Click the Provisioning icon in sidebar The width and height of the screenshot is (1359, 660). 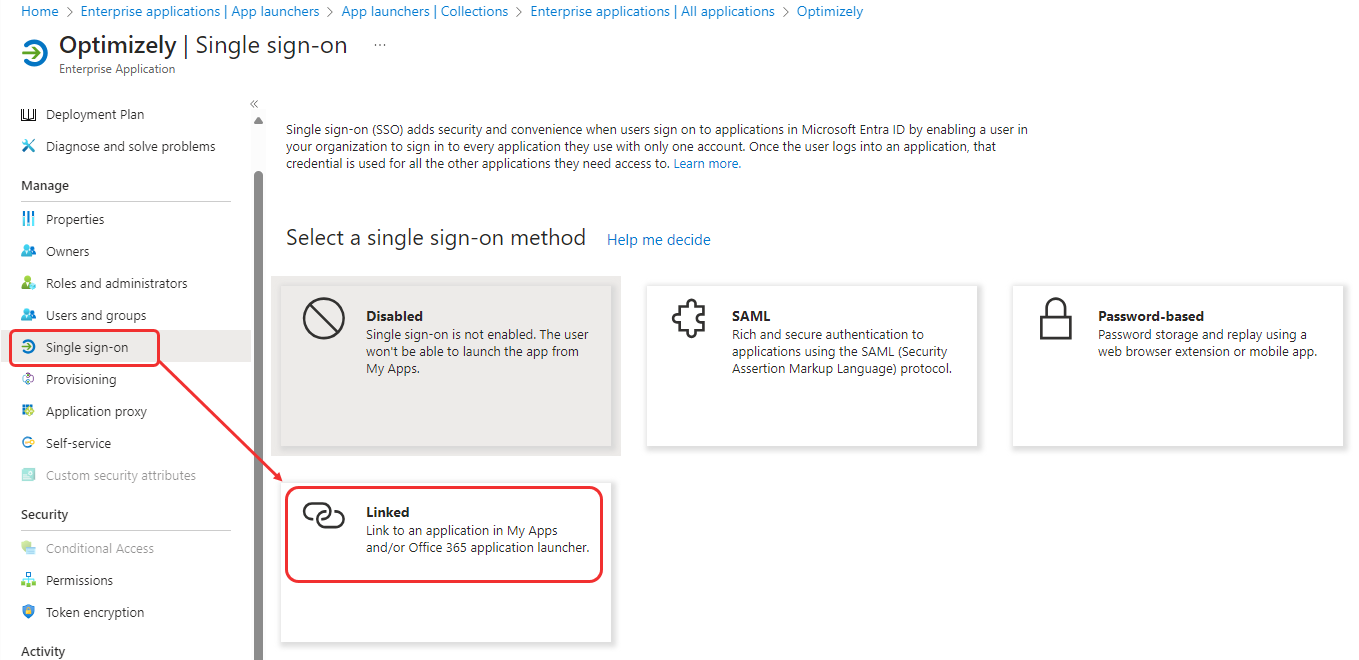coord(28,379)
